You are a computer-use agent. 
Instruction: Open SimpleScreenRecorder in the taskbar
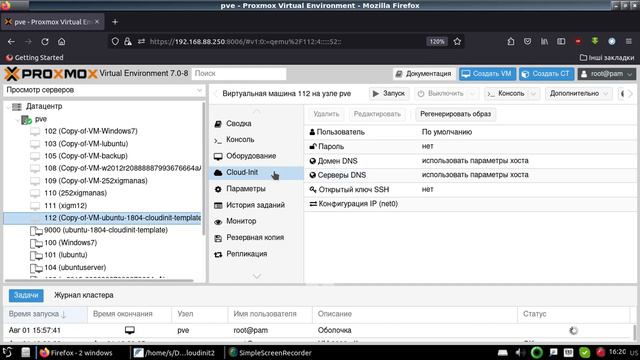[270, 353]
